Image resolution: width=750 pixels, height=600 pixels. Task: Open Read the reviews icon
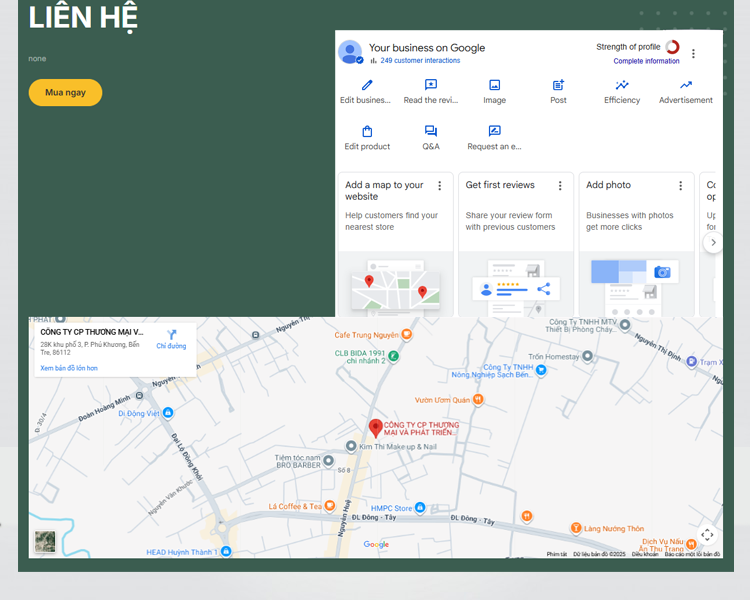pyautogui.click(x=431, y=85)
